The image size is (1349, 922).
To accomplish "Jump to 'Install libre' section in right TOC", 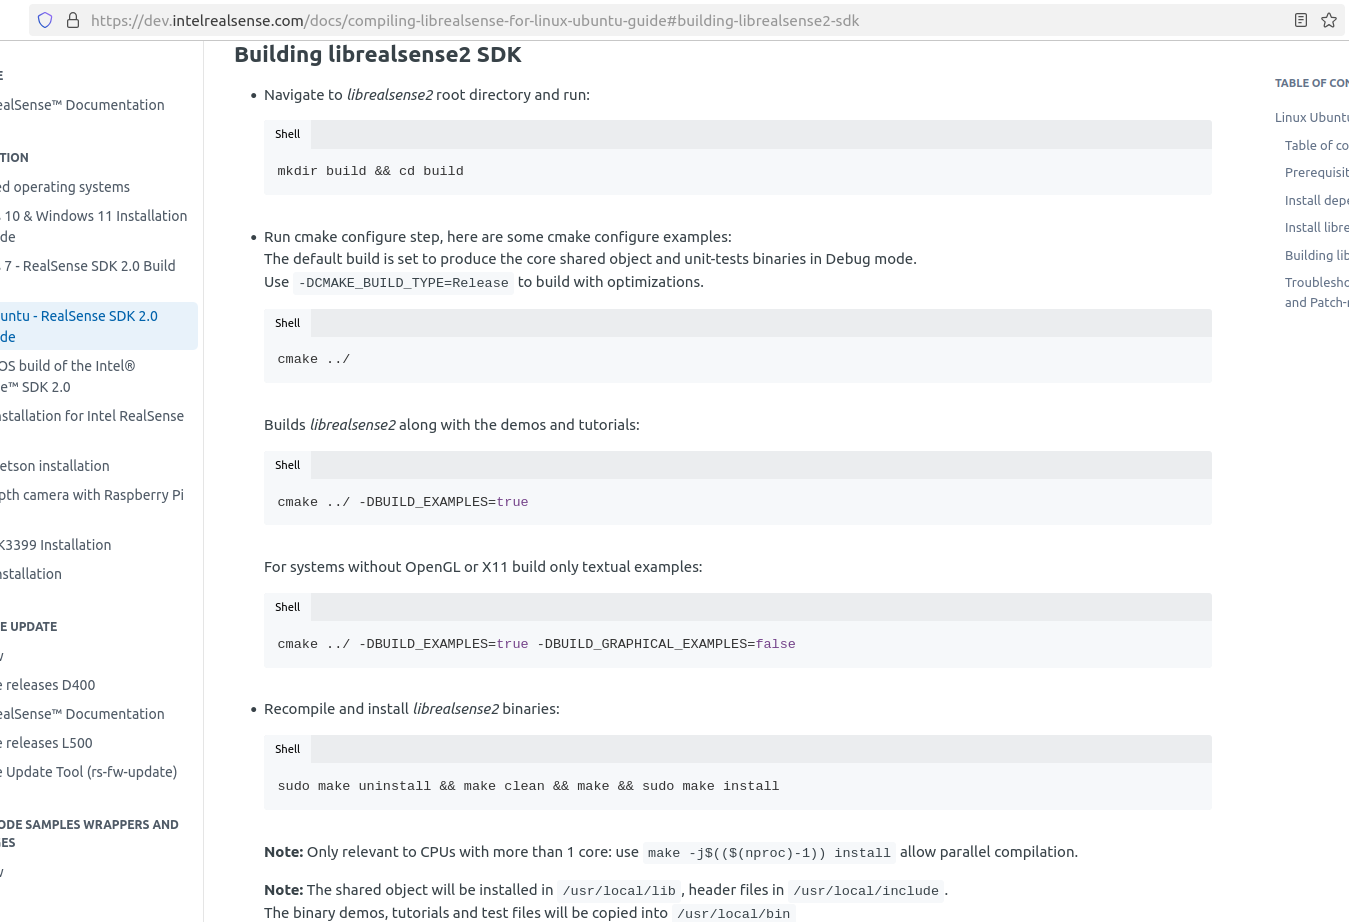I will click(x=1317, y=228).
